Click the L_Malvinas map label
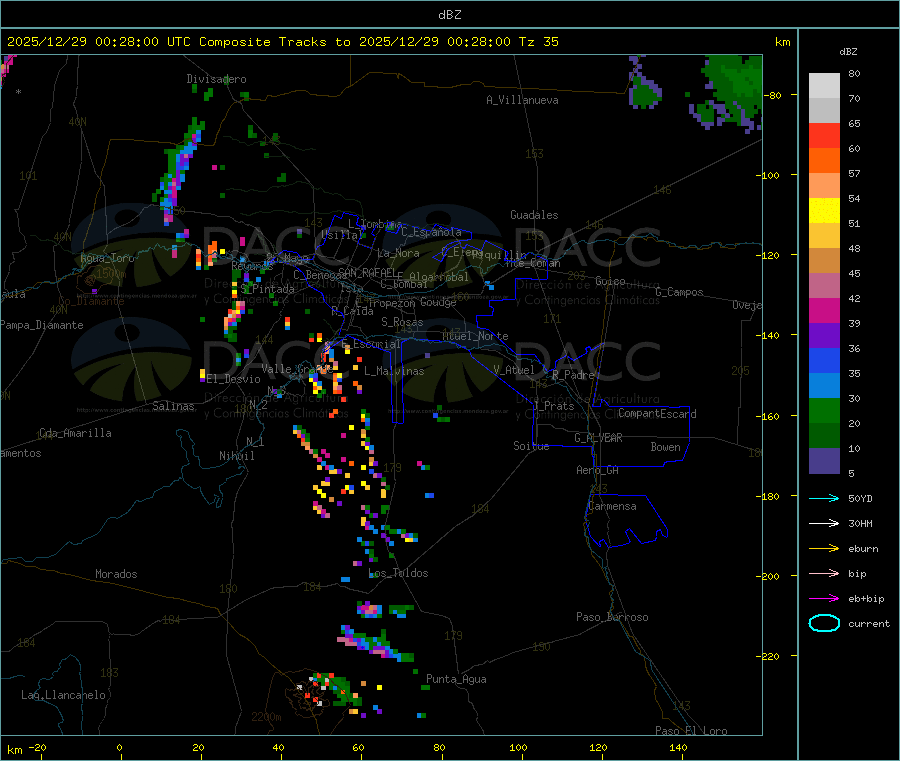This screenshot has width=900, height=761. [394, 371]
